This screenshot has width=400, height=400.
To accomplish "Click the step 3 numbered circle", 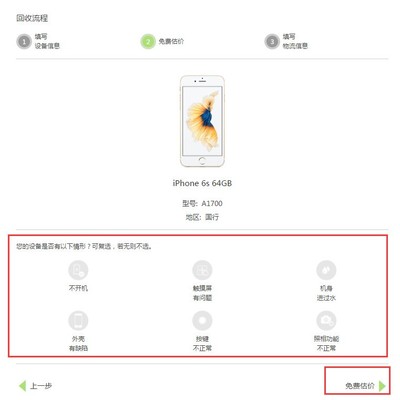I will click(272, 42).
